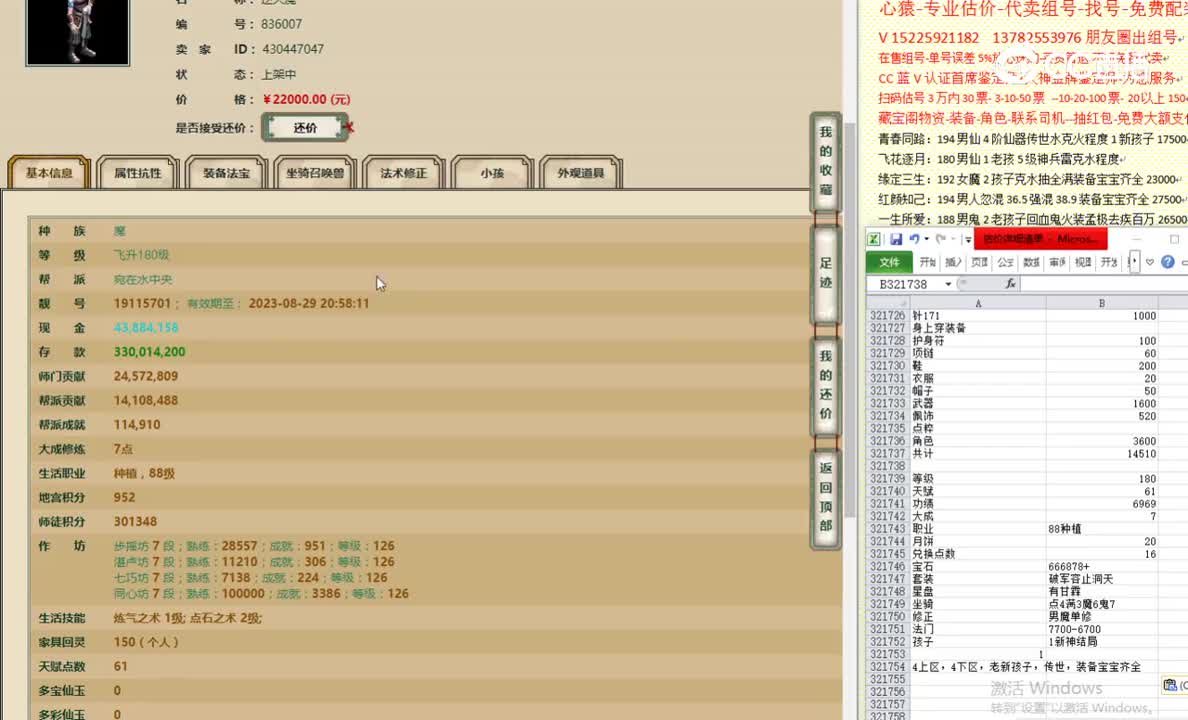Click Excel cell 点4满3魔6鬼7

[x=1102, y=604]
